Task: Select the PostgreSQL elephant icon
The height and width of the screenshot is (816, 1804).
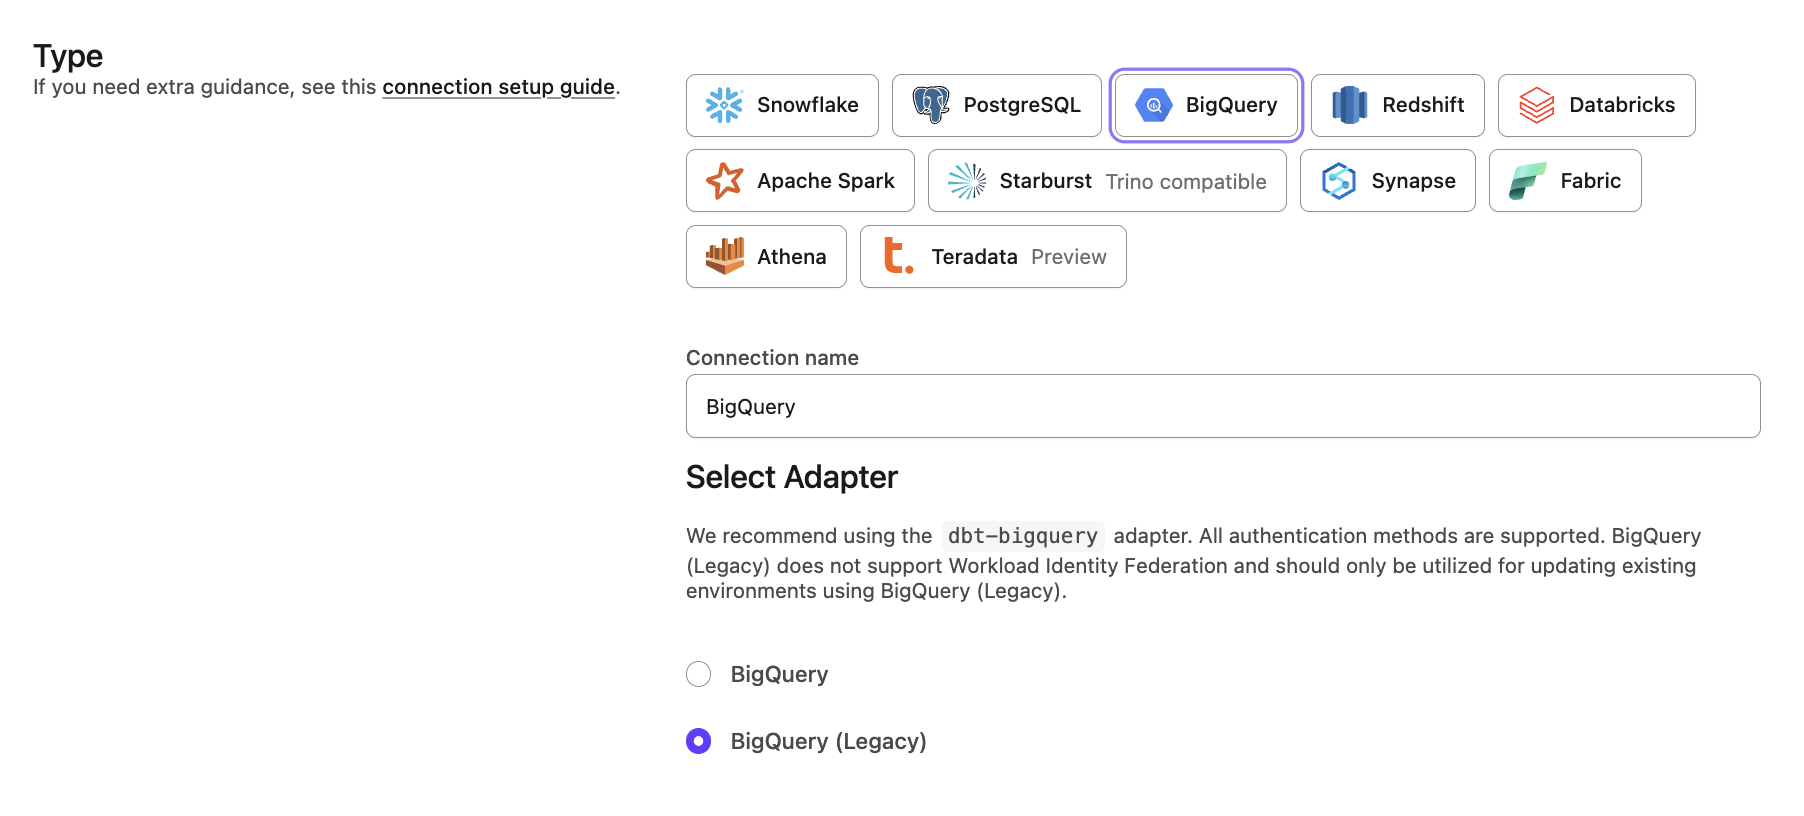Action: [x=933, y=104]
